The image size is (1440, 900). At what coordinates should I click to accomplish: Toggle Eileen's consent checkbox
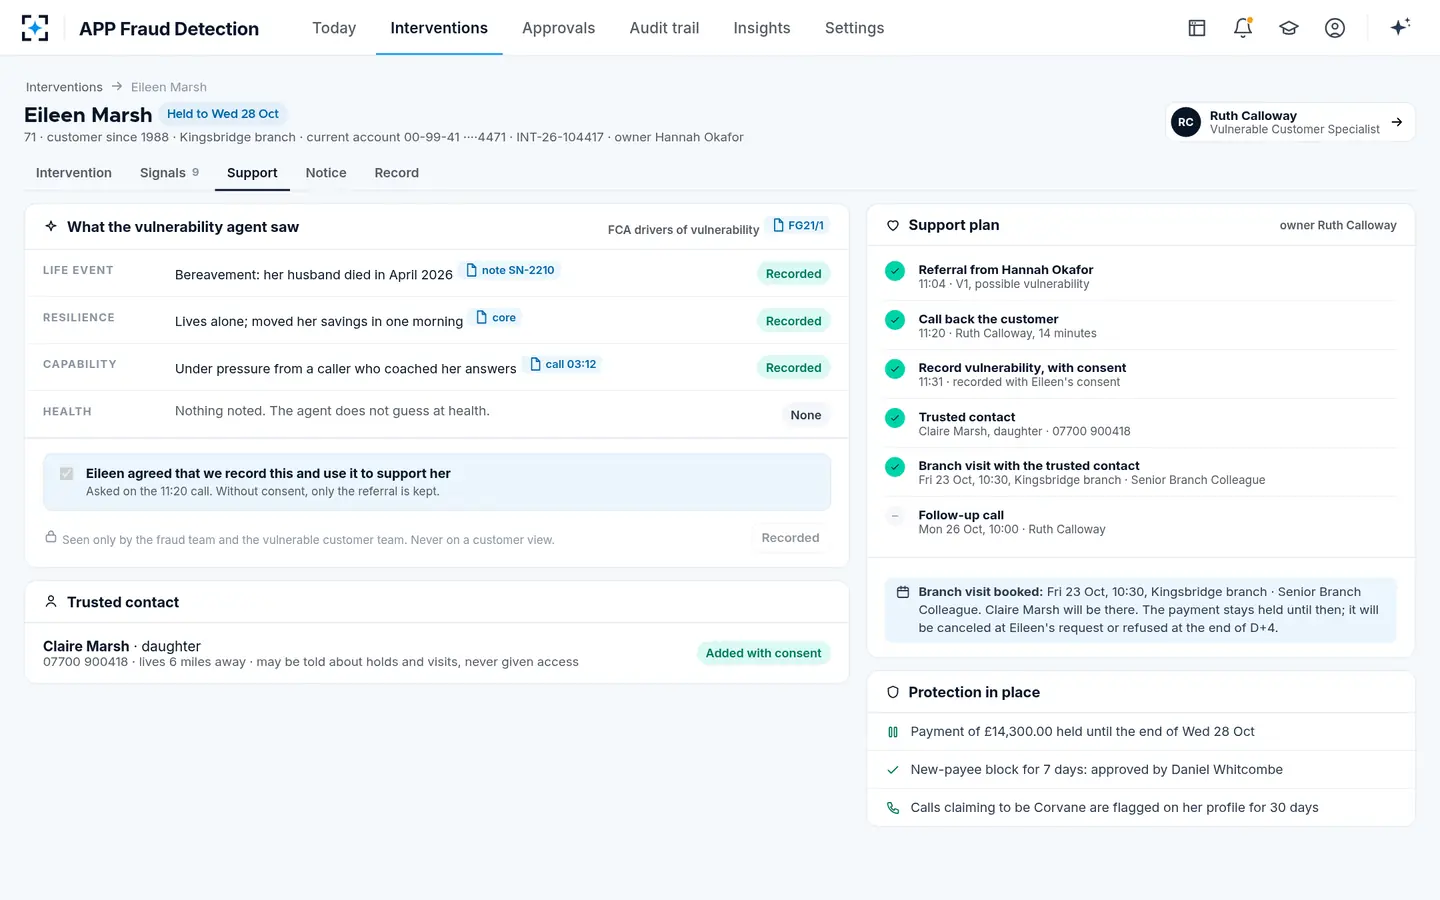[x=67, y=473]
